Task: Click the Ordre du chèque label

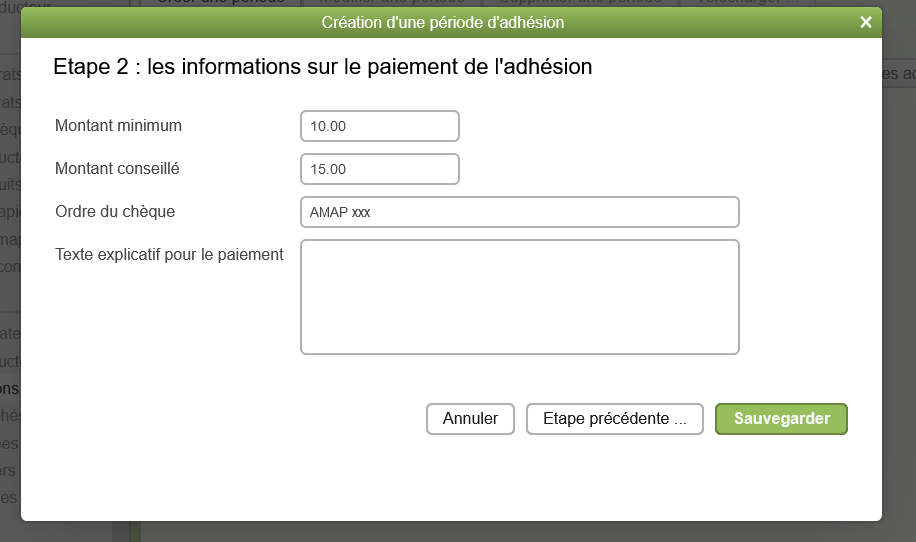Action: pyautogui.click(x=114, y=211)
